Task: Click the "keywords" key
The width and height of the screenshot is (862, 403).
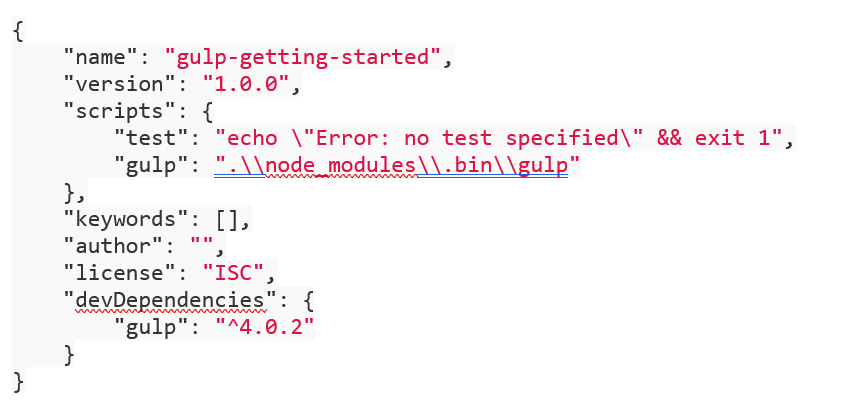Action: 127,219
